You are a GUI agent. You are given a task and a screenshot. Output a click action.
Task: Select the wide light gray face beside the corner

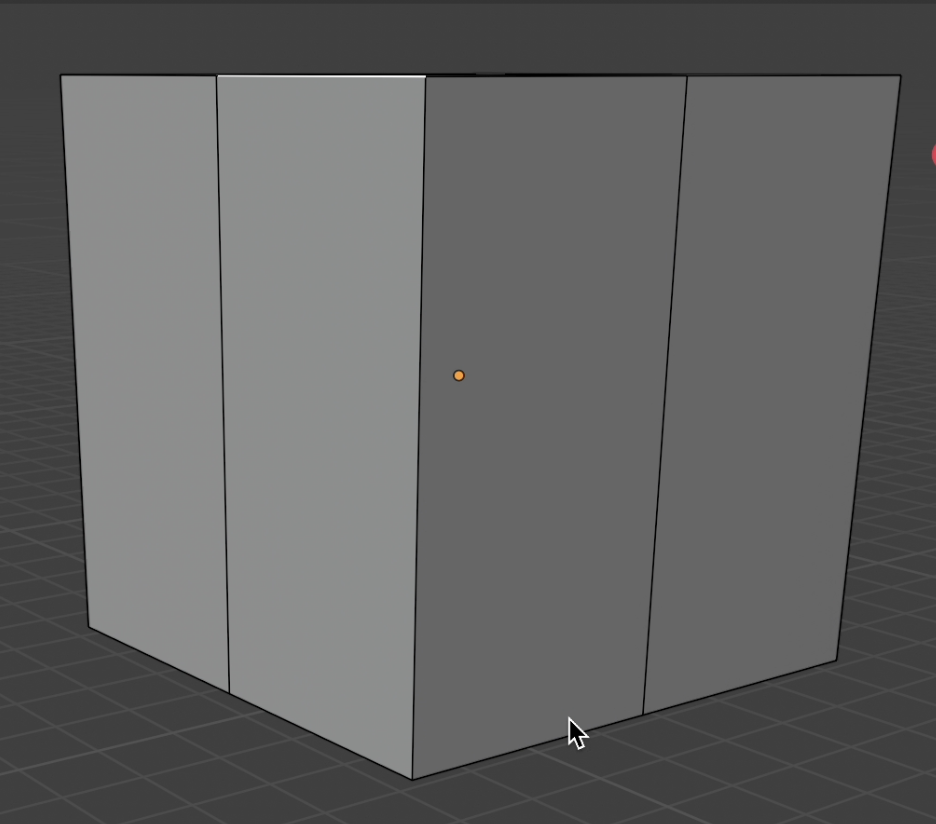coord(322,418)
